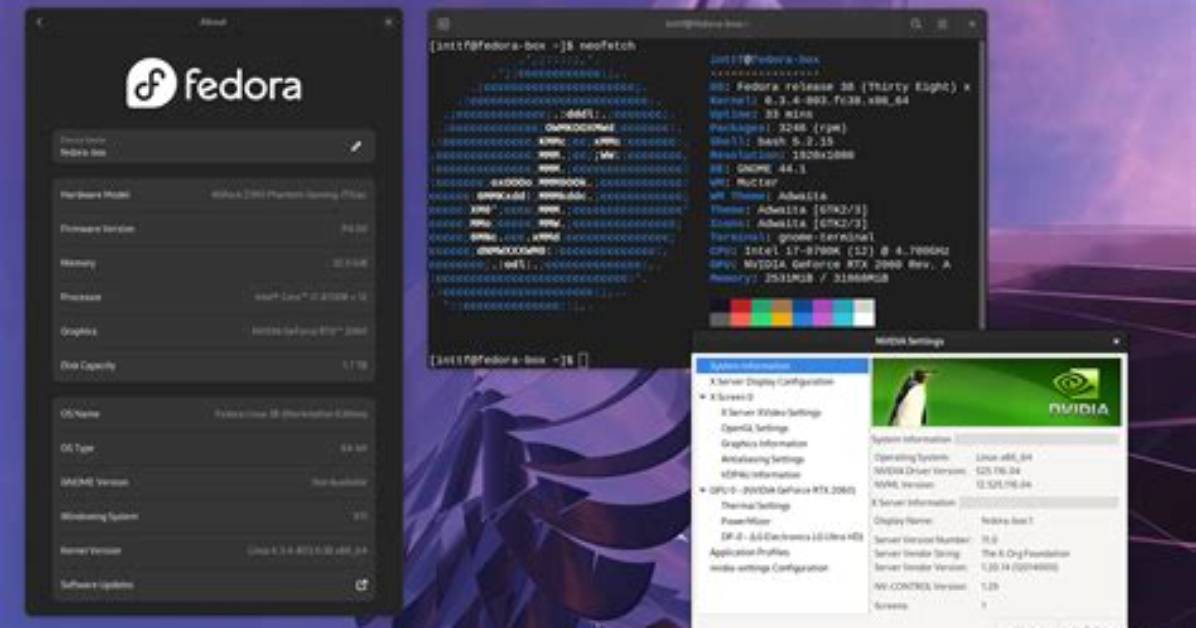1196x628 pixels.
Task: Click the Processor row in About
Action: point(214,297)
